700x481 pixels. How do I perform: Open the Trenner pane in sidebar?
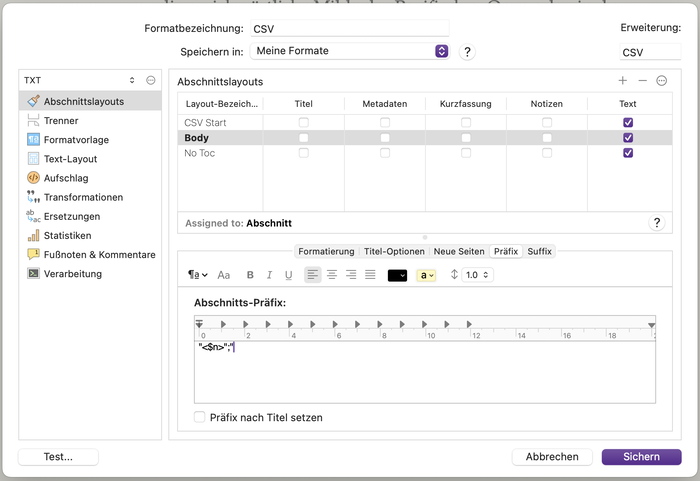pyautogui.click(x=60, y=120)
